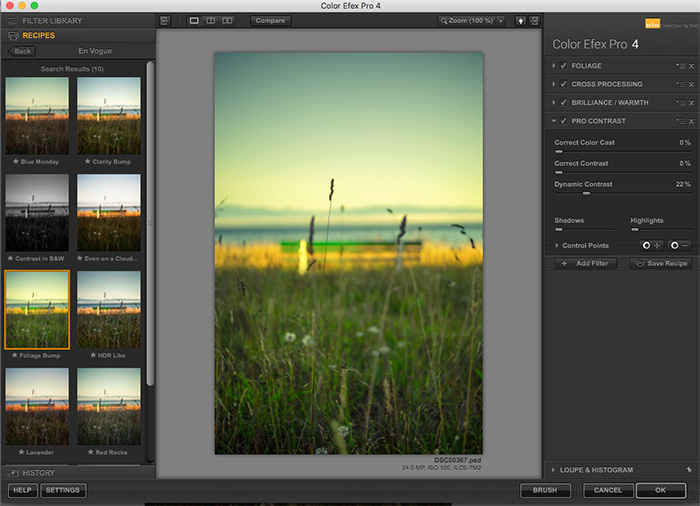Remove the Cross Processing filter
This screenshot has height=506, width=700.
692,84
